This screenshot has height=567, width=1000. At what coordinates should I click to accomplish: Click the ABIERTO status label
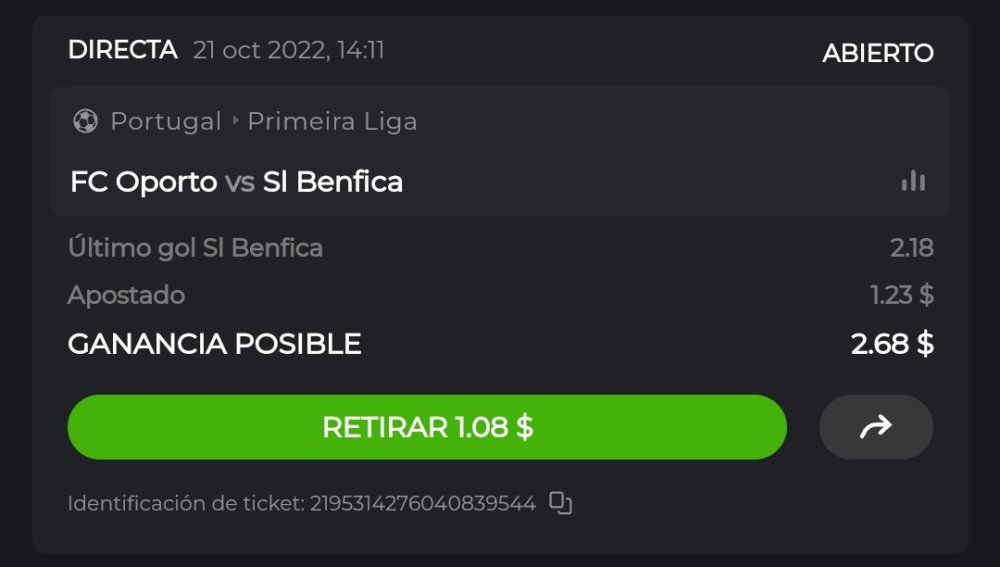point(877,53)
